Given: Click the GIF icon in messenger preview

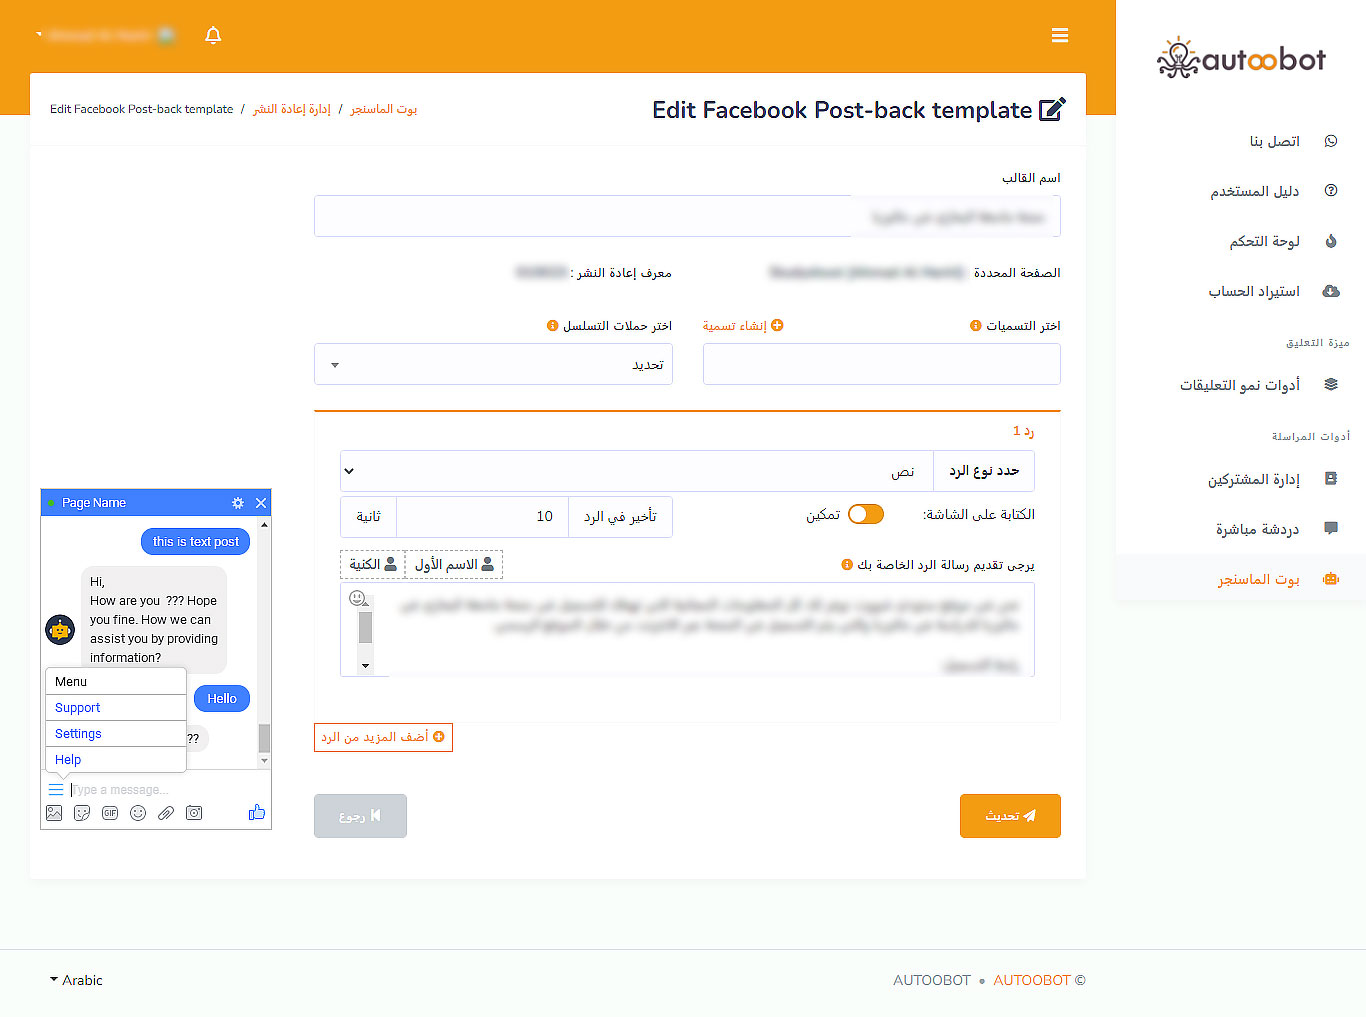Looking at the screenshot, I should pos(110,813).
